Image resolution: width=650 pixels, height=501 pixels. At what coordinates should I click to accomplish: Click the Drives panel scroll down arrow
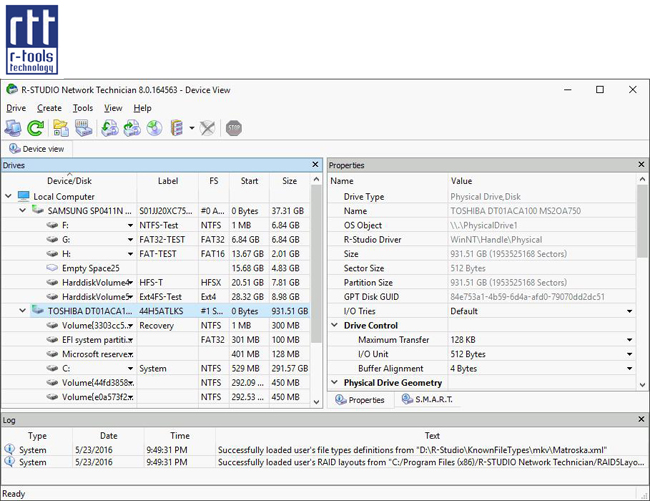point(316,402)
